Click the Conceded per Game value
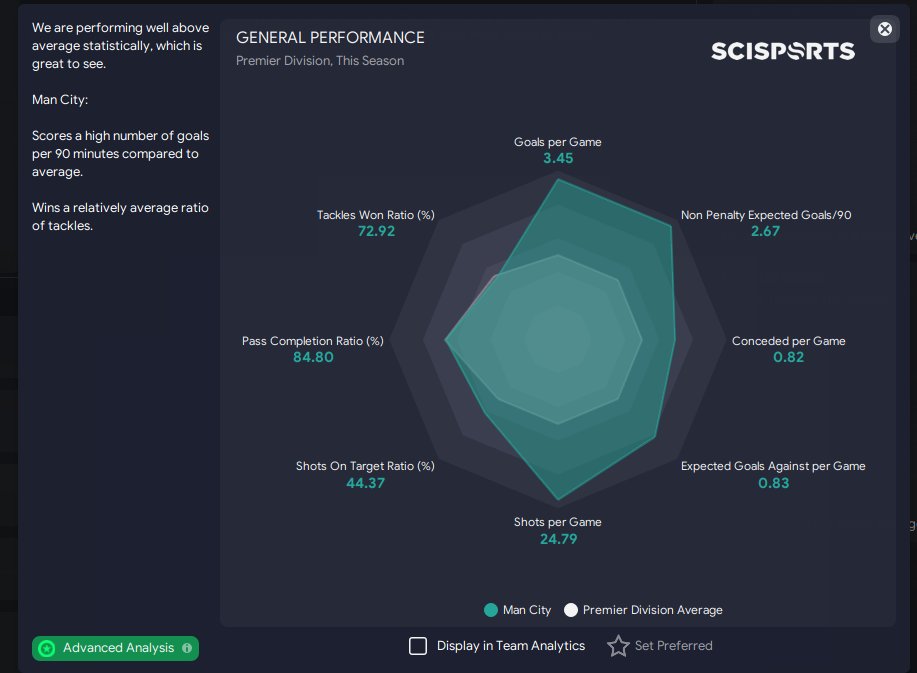 [788, 357]
